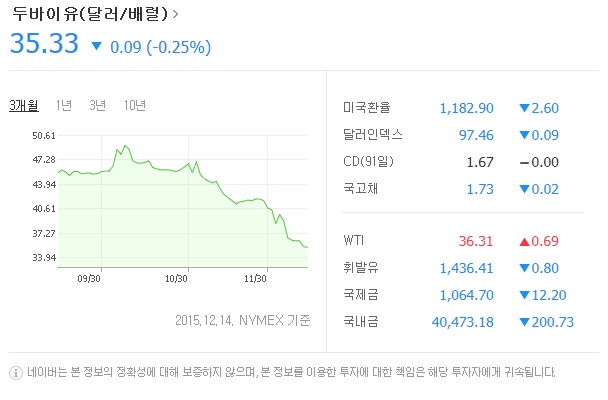This screenshot has width=608, height=400.
Task: Switch chart to 3년 period
Action: (x=97, y=106)
